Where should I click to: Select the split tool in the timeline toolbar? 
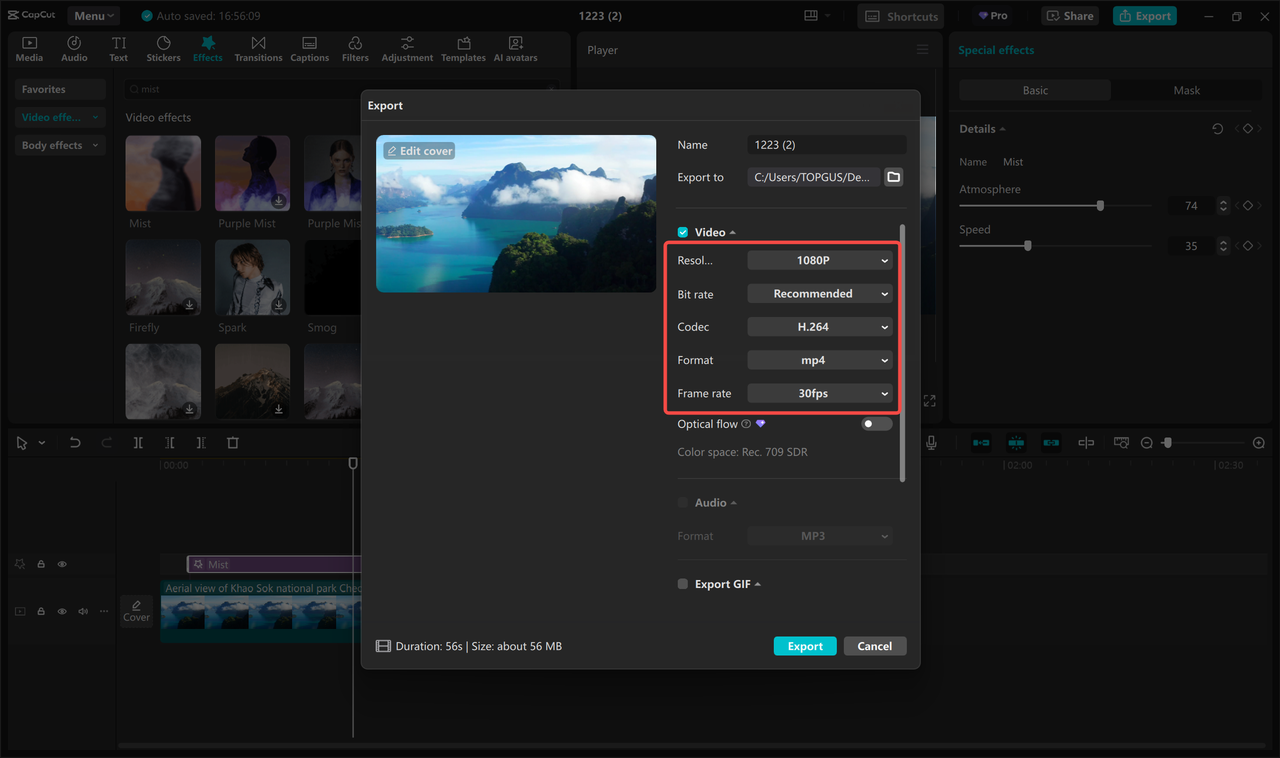coord(137,442)
